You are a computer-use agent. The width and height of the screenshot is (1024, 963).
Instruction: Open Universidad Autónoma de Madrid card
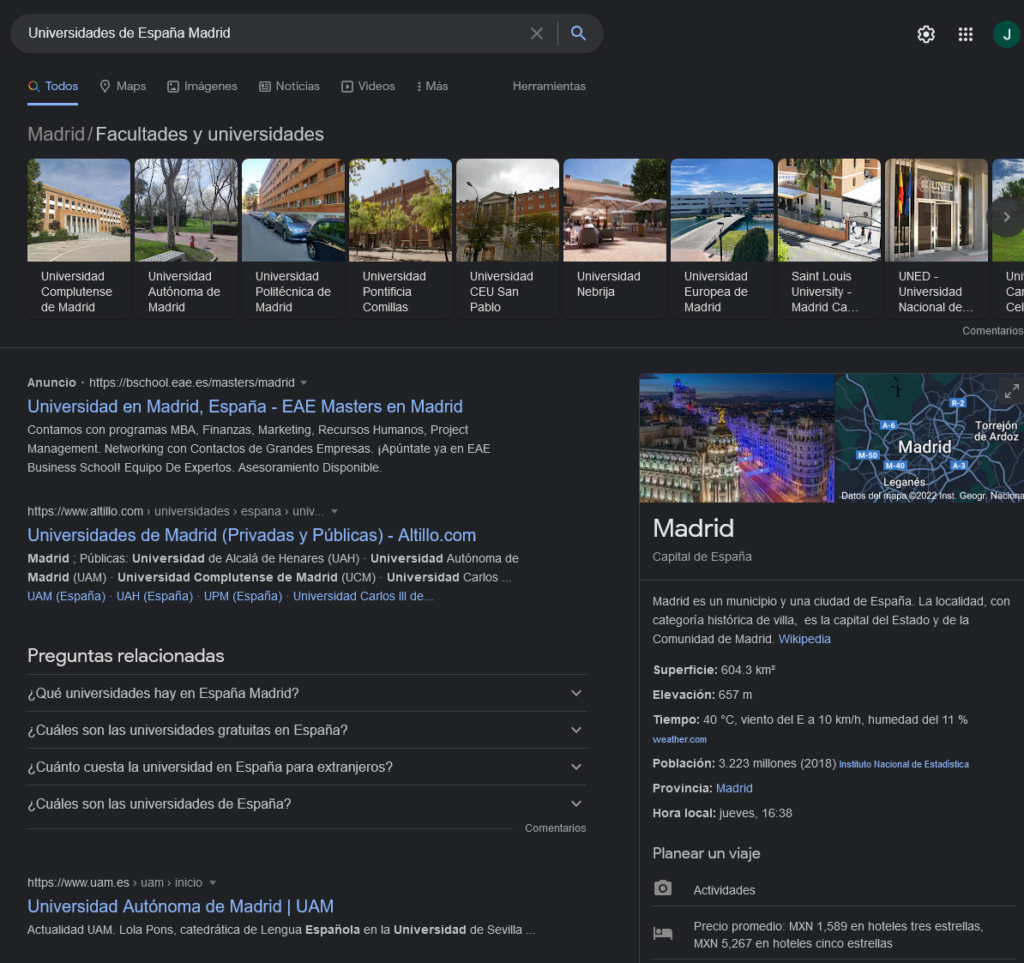[x=186, y=238]
